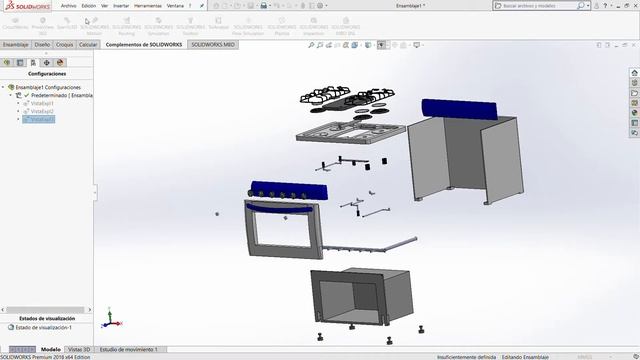Toggle the CircuitWorks add-in
640x360 pixels.
15,24
